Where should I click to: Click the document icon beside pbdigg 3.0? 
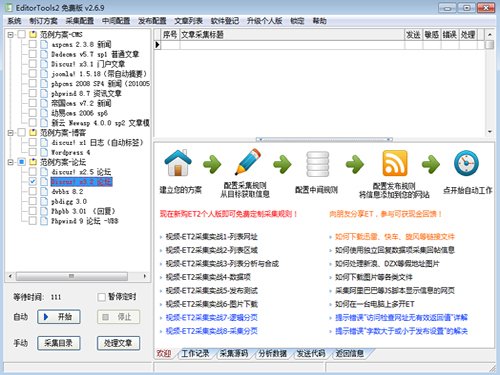coord(44,201)
